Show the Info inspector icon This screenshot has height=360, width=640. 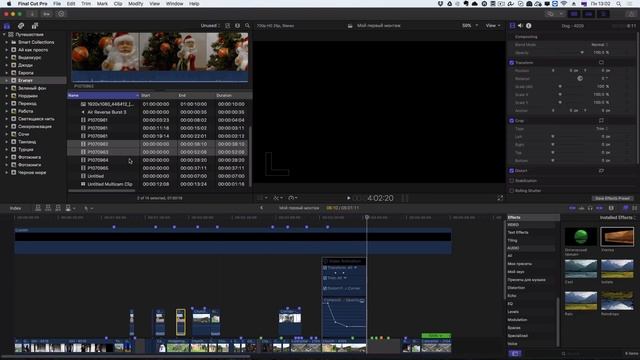click(529, 26)
